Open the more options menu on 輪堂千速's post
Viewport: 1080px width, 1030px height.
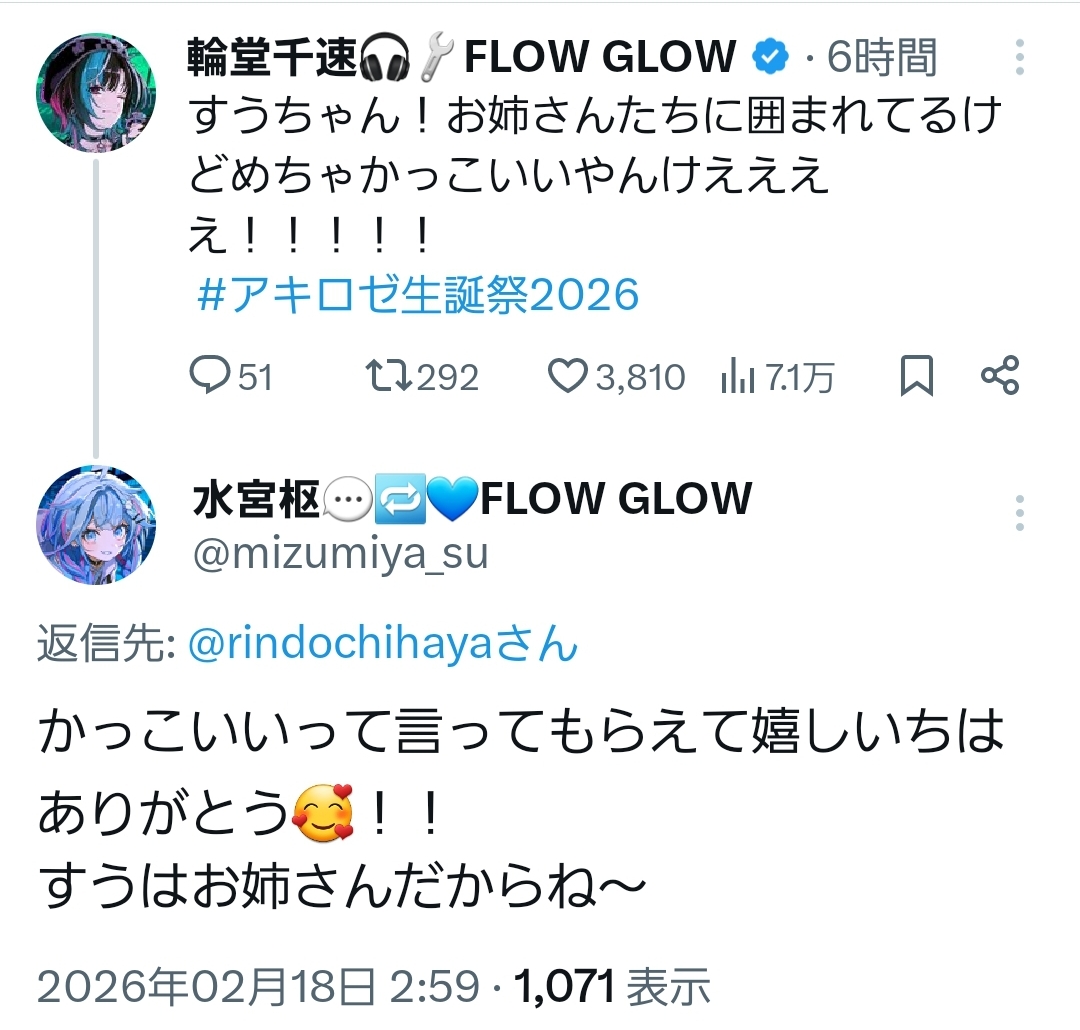1019,58
